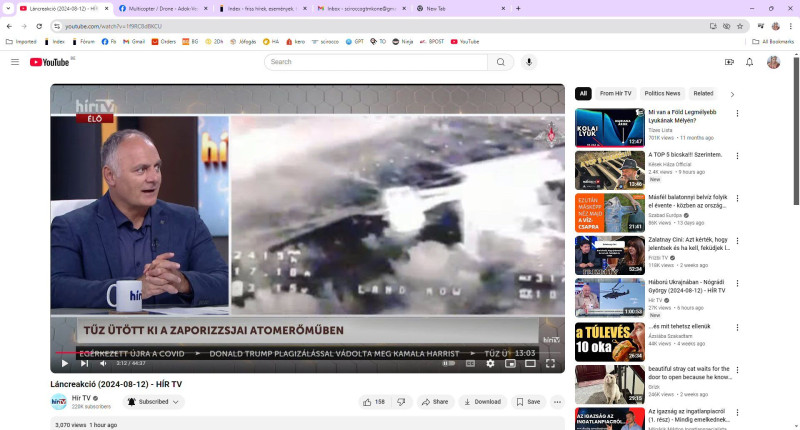Reload the page
The height and width of the screenshot is (430, 800).
tap(39, 26)
